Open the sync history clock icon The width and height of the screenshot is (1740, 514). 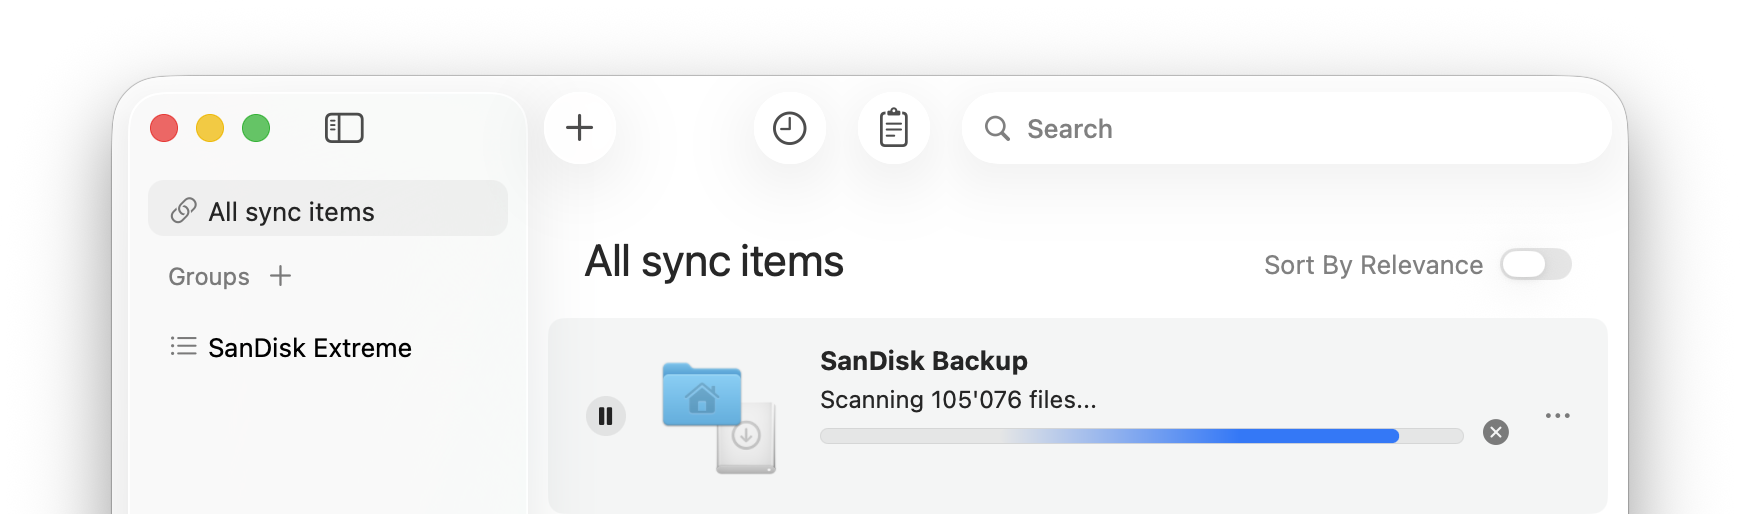click(x=790, y=128)
